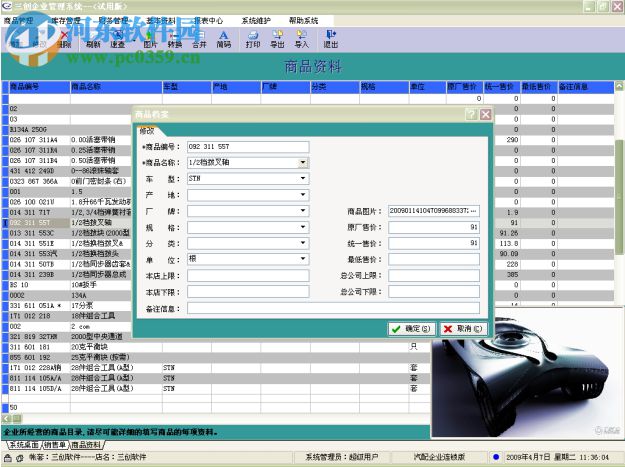Click the 合并 merge toolbar icon

(x=199, y=39)
